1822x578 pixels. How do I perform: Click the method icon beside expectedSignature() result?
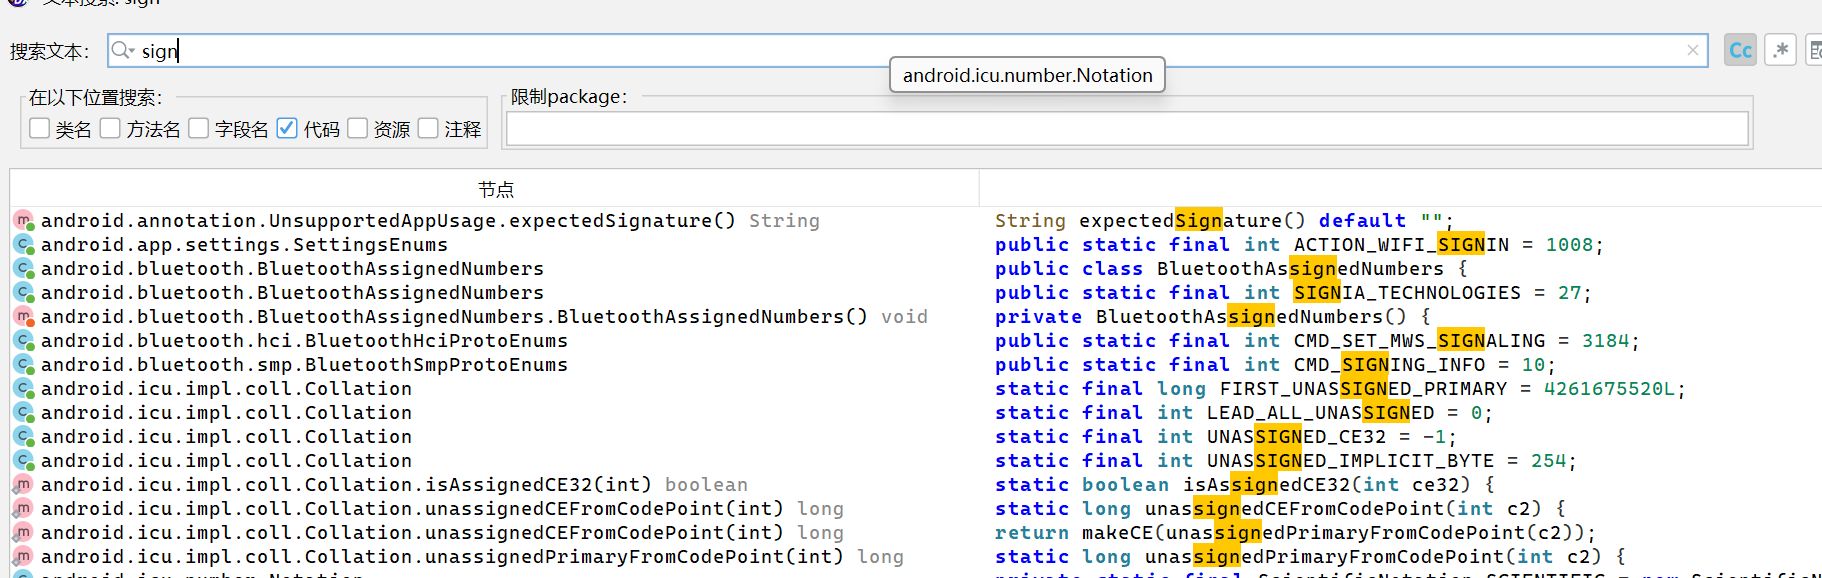click(x=23, y=221)
